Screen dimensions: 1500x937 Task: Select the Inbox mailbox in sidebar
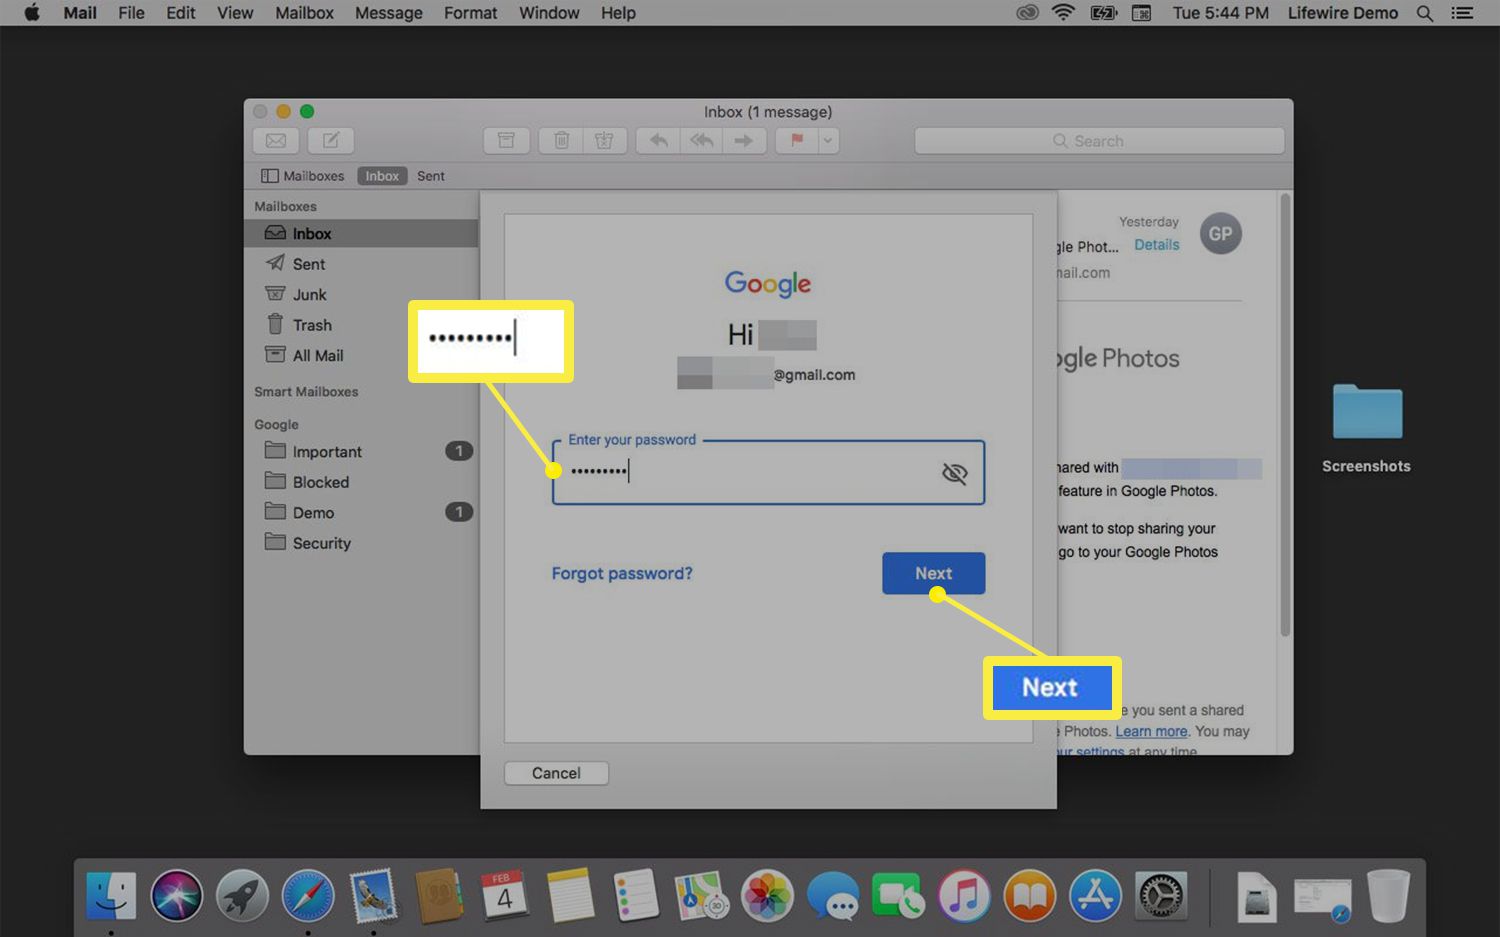[361, 233]
